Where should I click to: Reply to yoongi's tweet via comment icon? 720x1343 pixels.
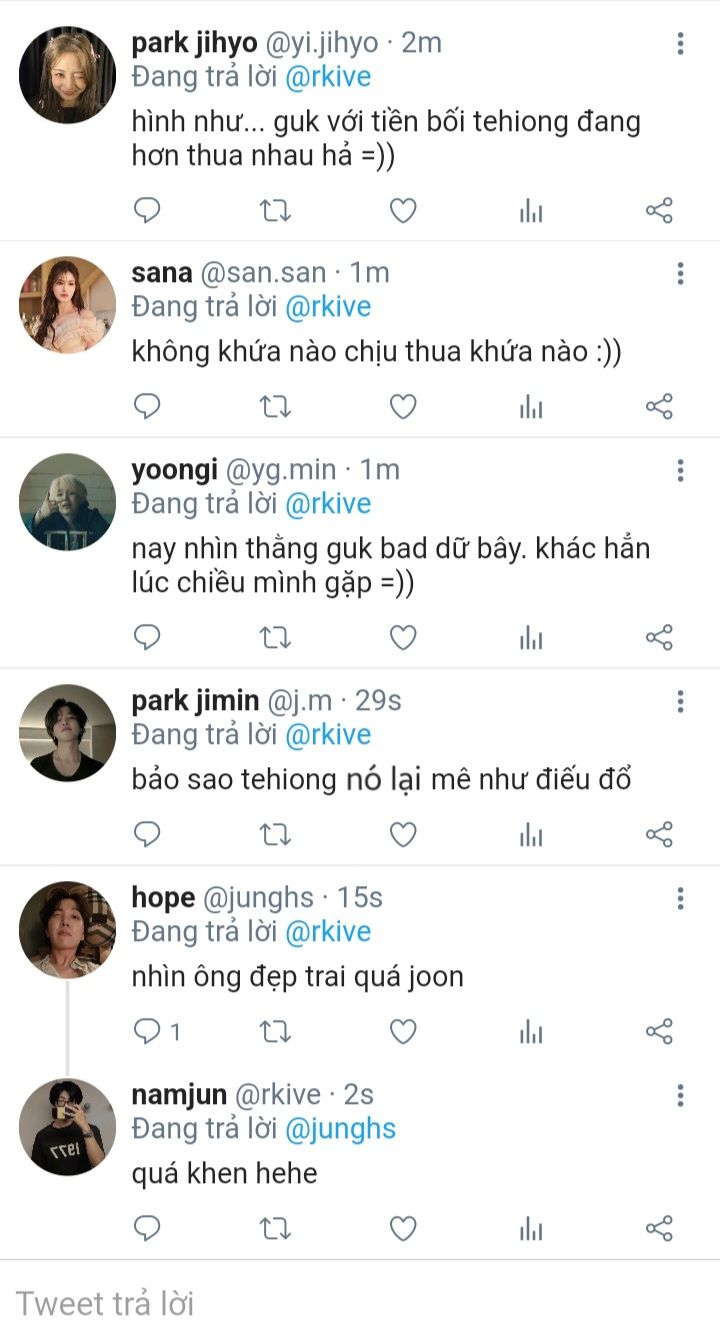(x=148, y=637)
